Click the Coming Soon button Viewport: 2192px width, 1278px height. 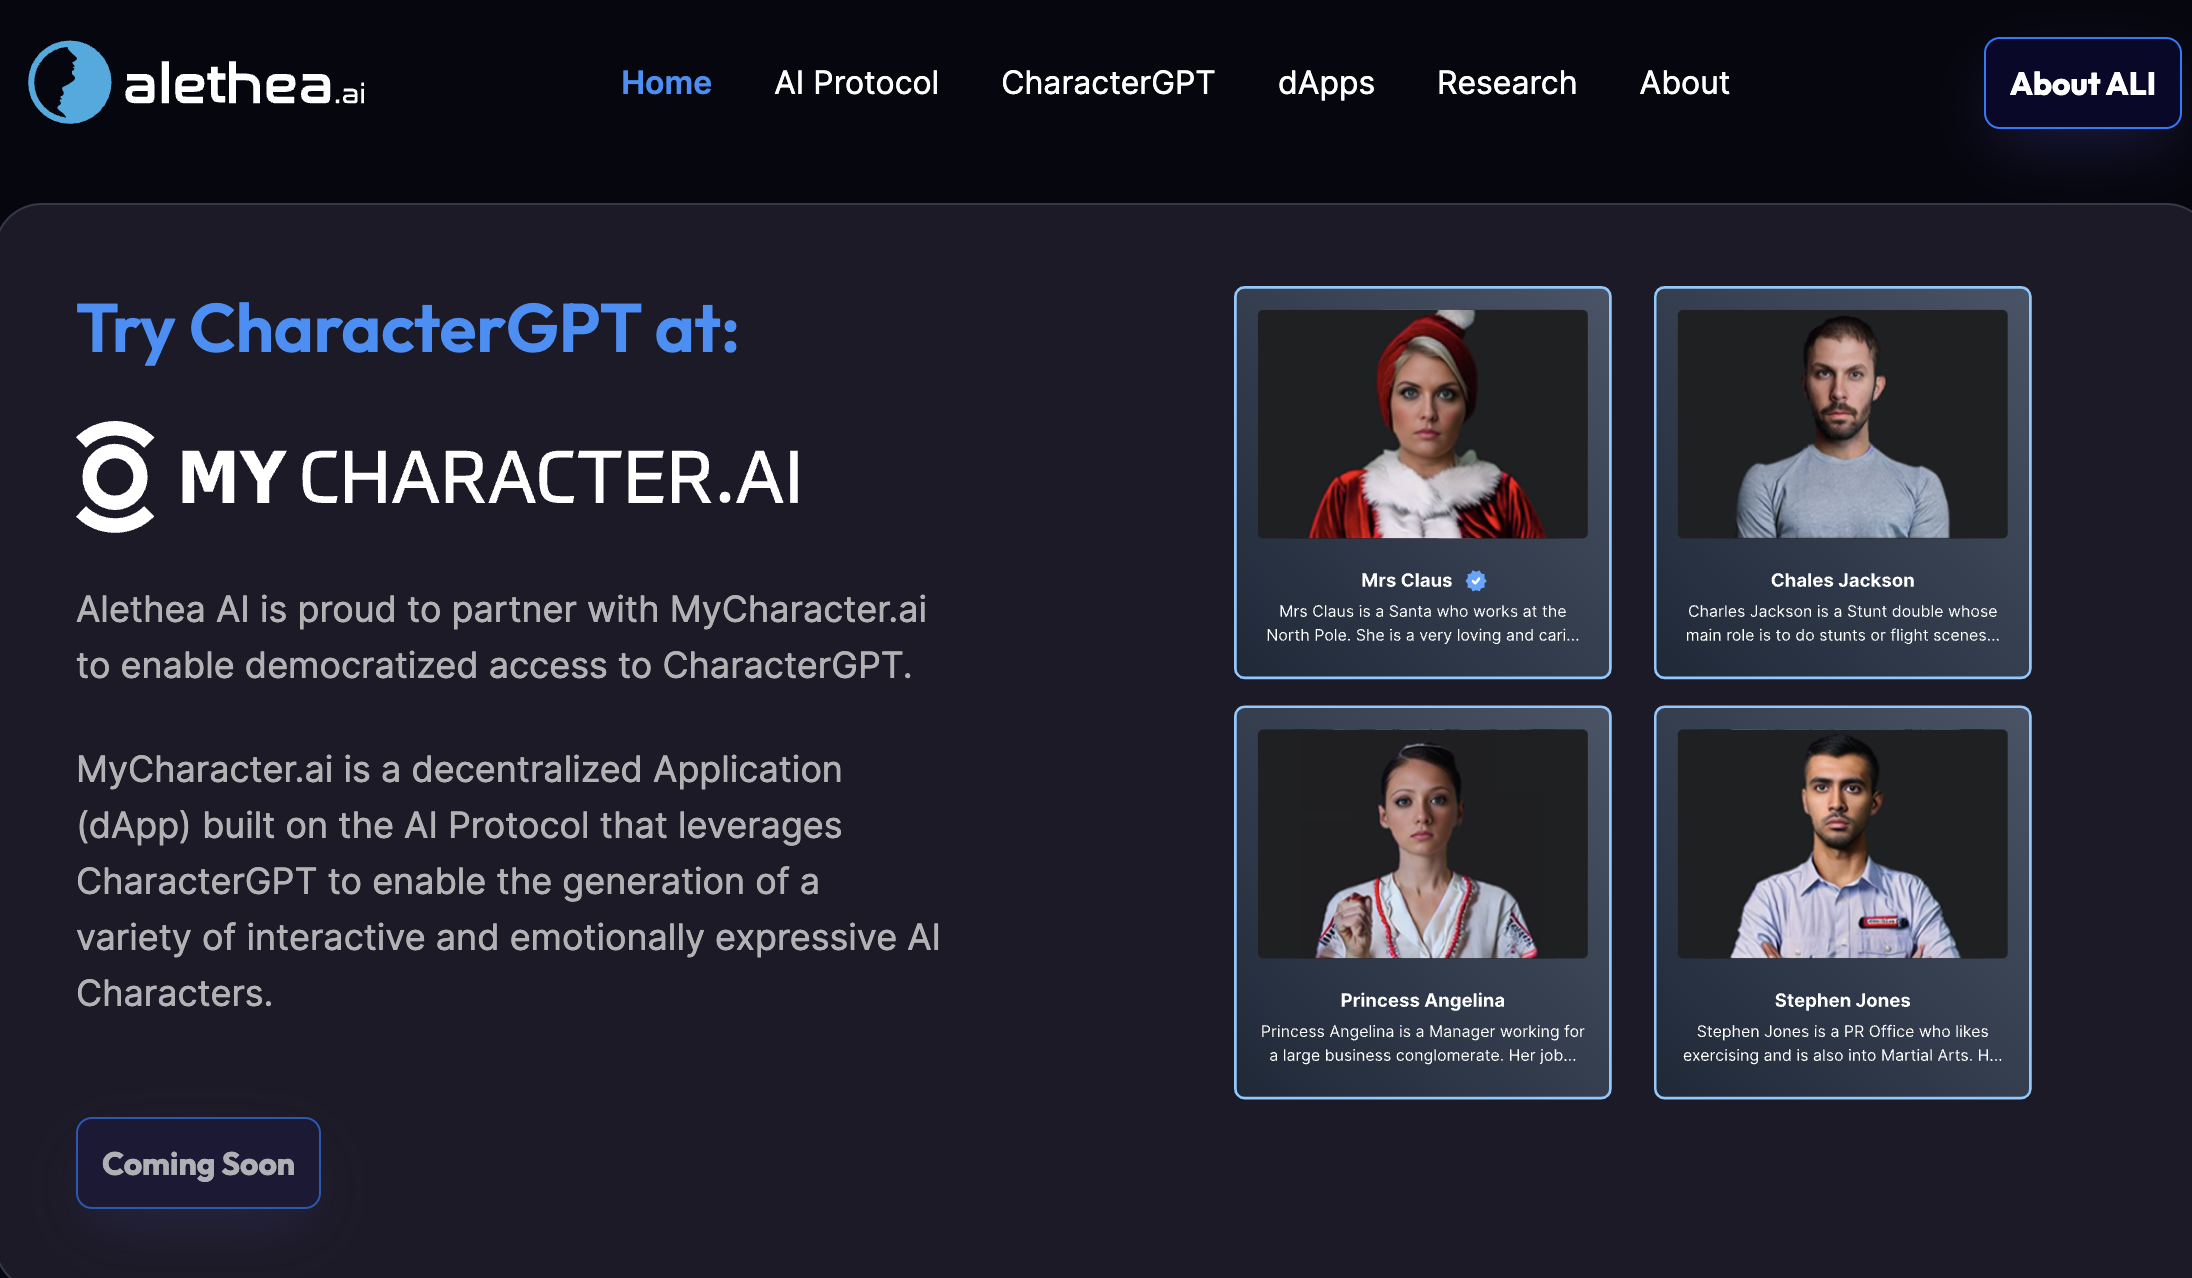click(x=198, y=1162)
